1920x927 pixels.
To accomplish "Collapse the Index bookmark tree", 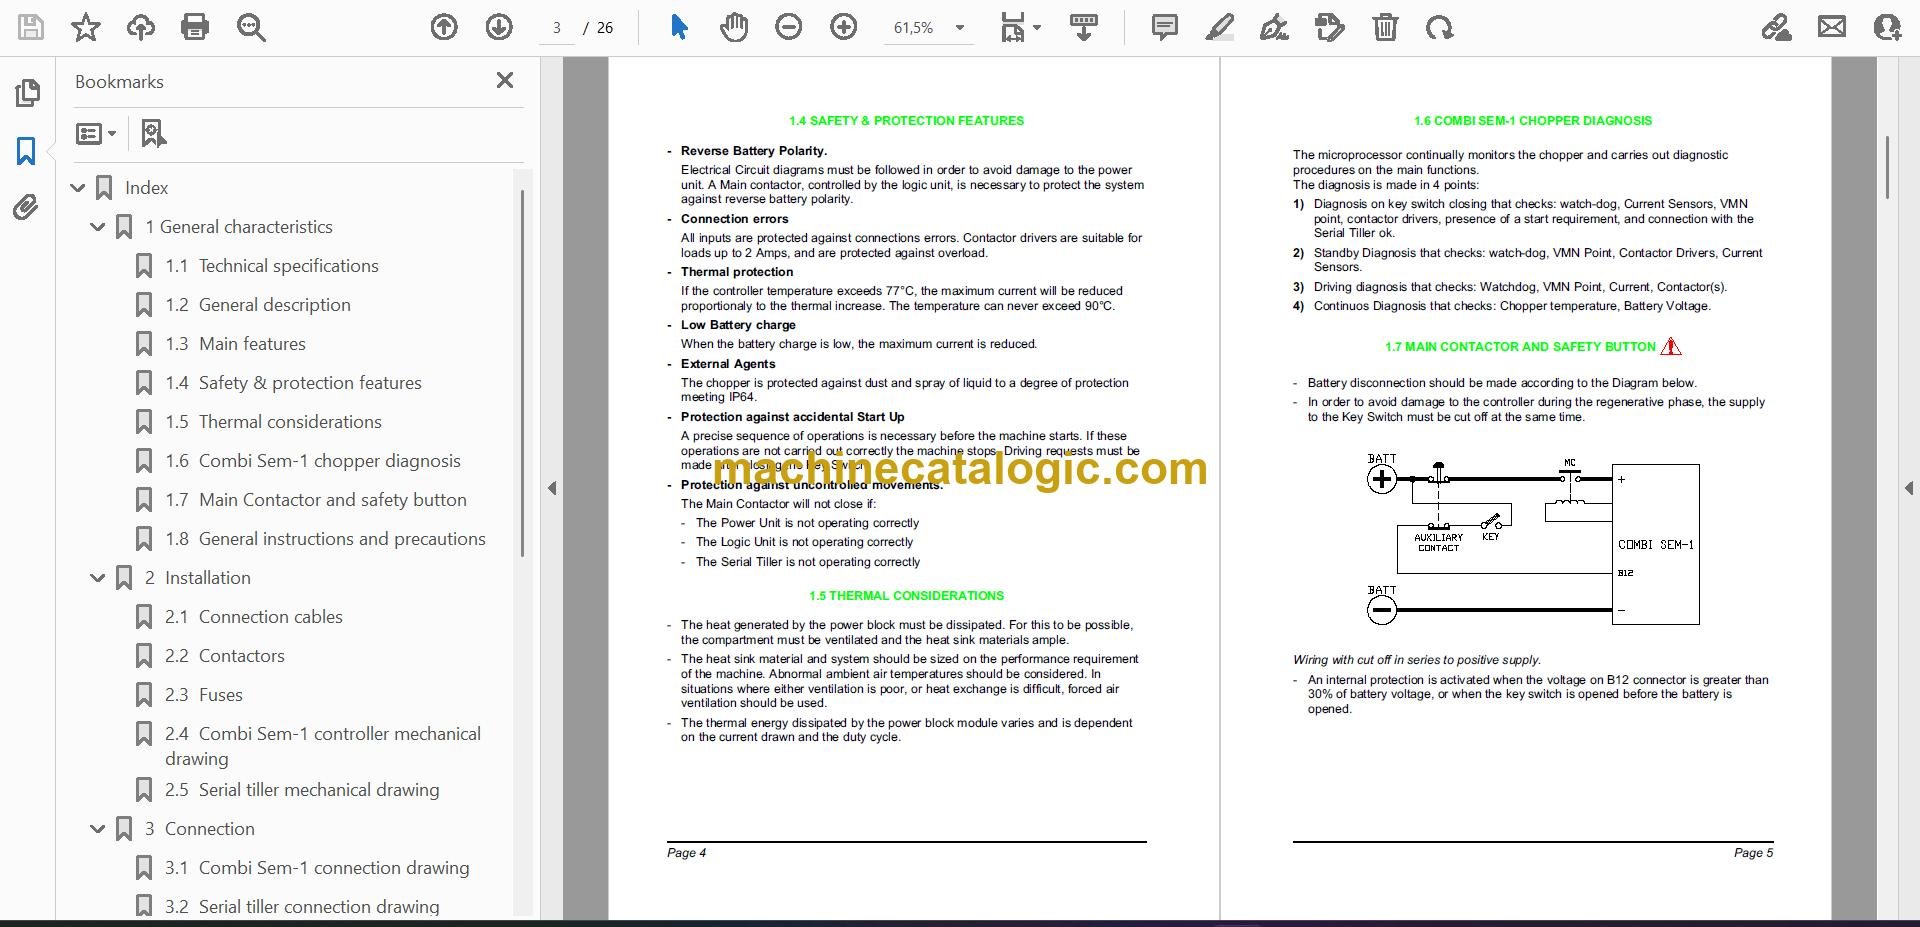I will tap(78, 188).
